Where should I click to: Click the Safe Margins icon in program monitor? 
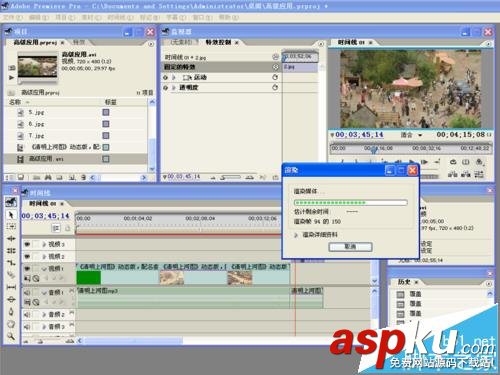(x=466, y=162)
